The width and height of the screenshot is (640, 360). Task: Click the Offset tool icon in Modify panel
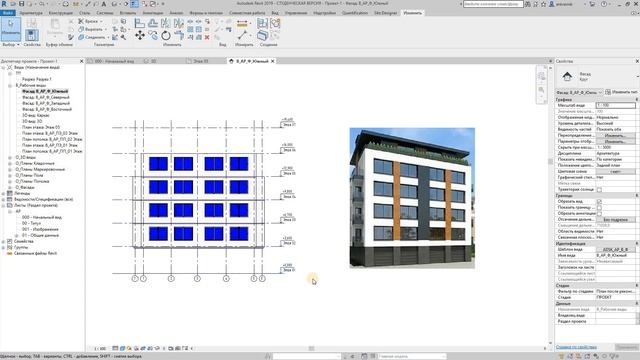(x=153, y=23)
